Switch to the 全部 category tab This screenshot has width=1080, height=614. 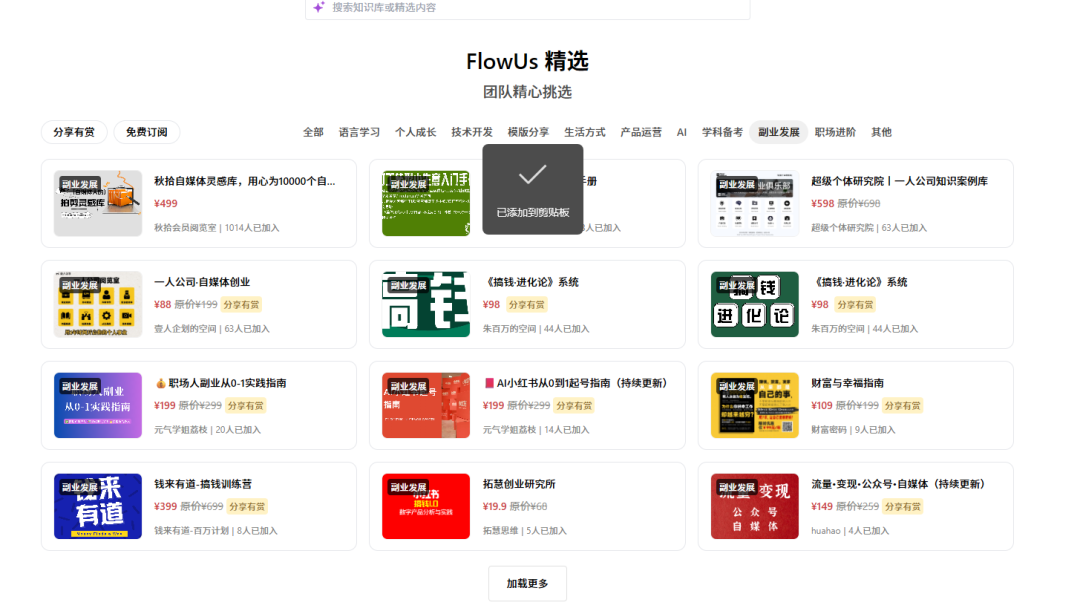[x=313, y=132]
